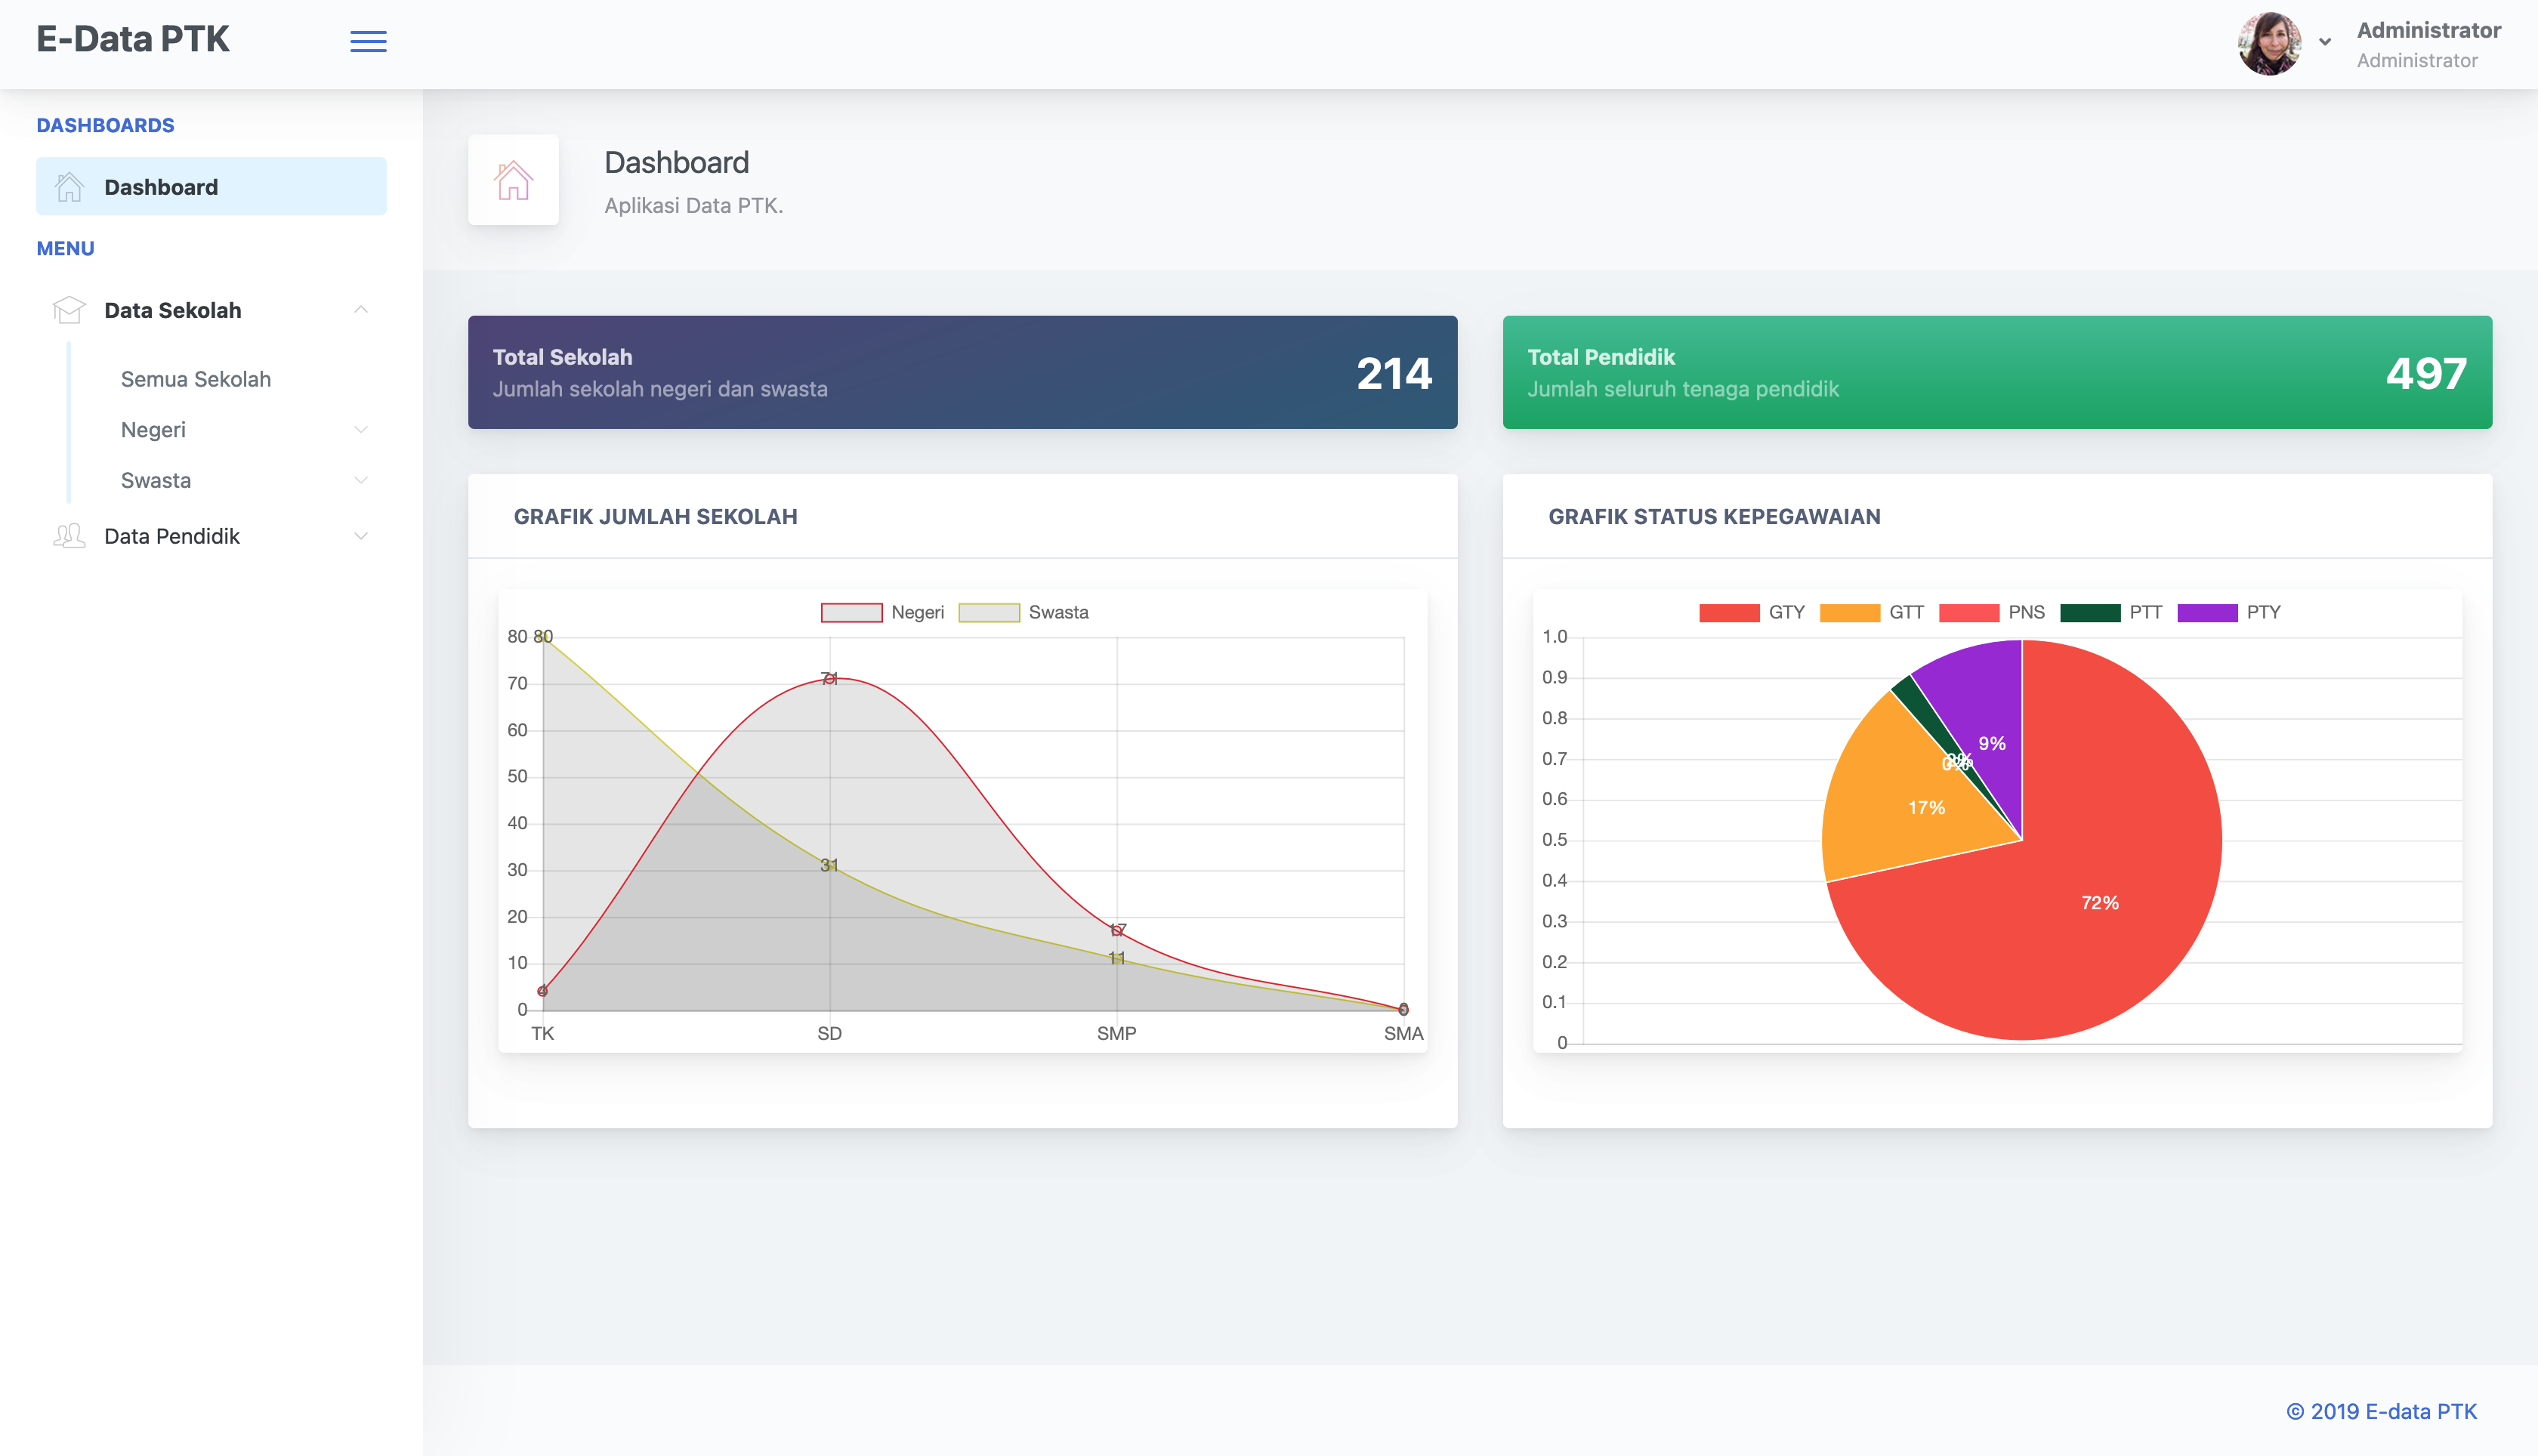
Task: Click the Administrator user name
Action: (x=2429, y=30)
